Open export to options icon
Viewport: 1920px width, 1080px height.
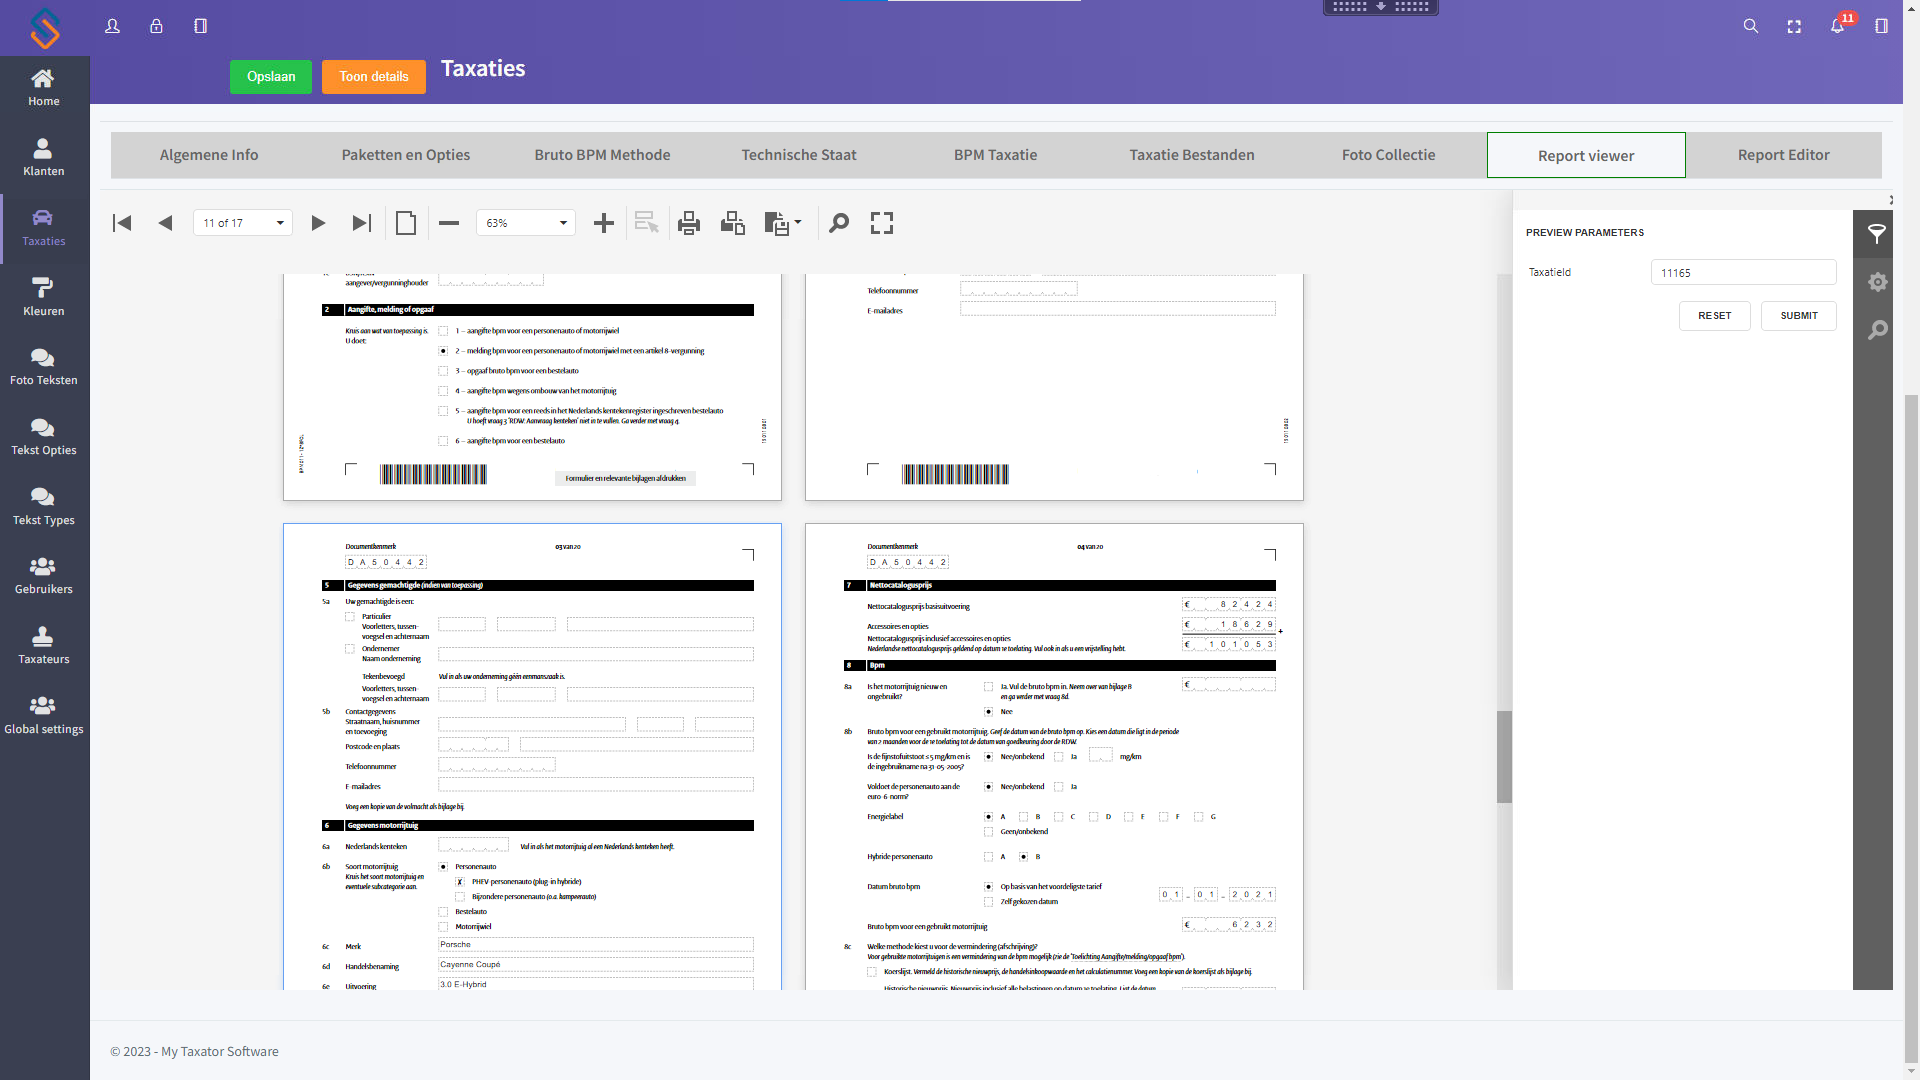click(777, 223)
